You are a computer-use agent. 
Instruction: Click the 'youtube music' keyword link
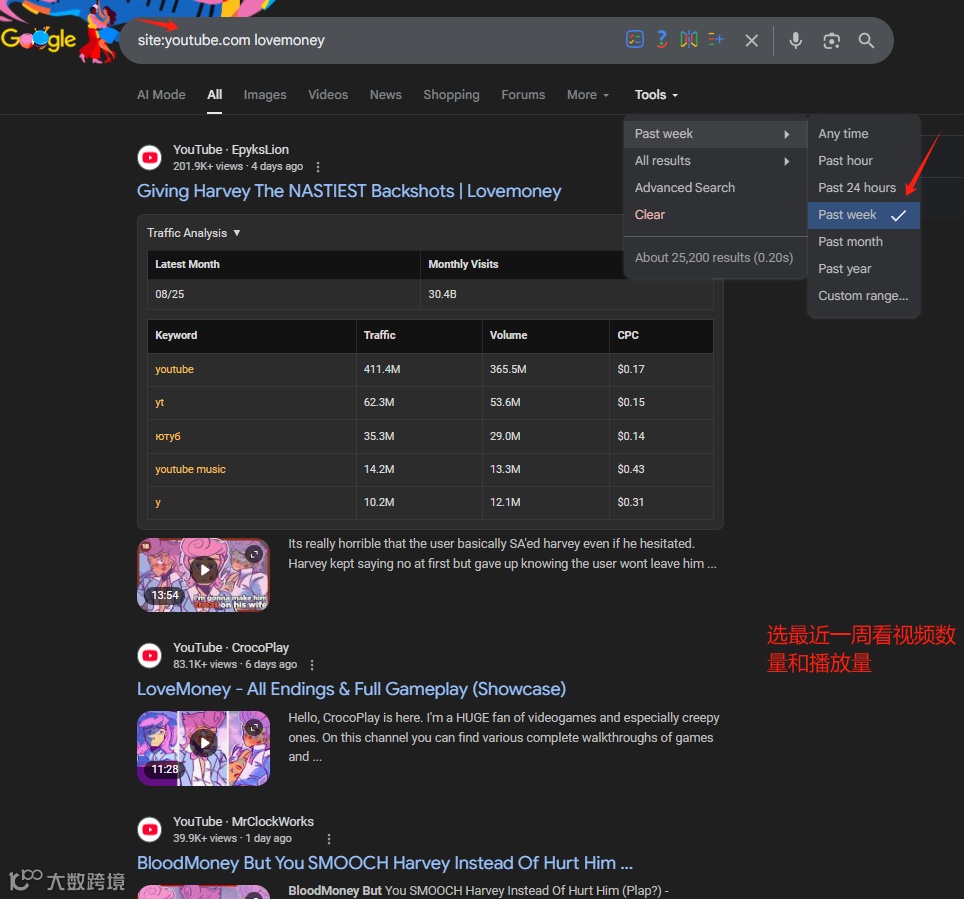click(x=190, y=470)
